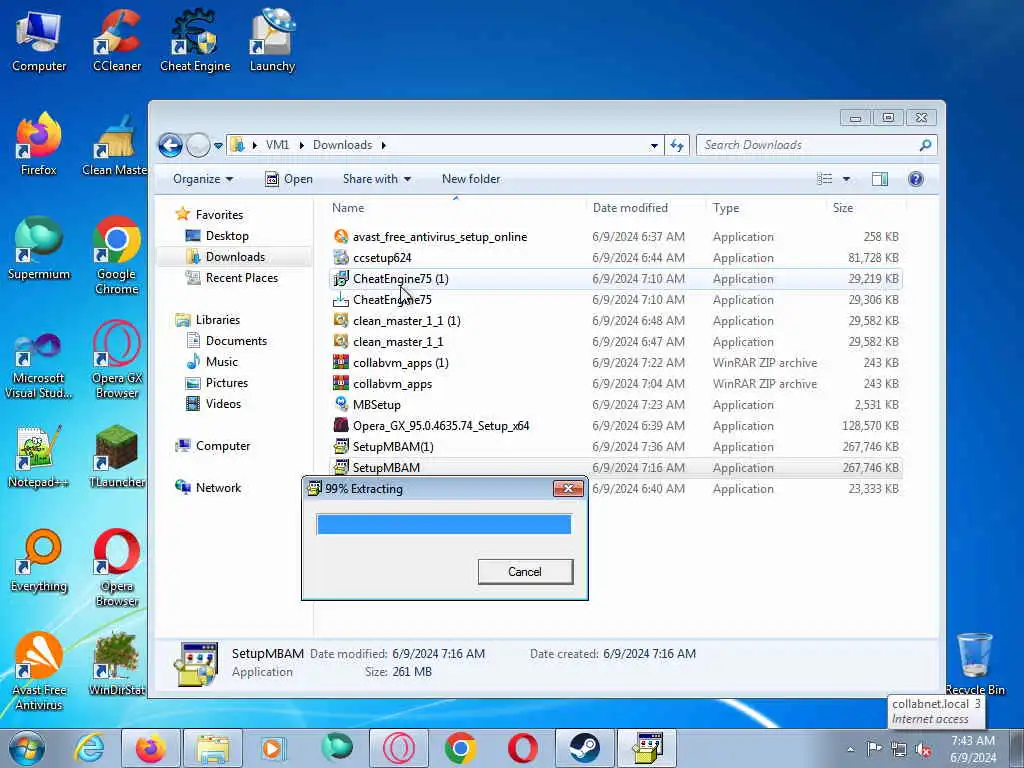This screenshot has height=768, width=1024.
Task: Open the Documents library
Action: coord(236,341)
